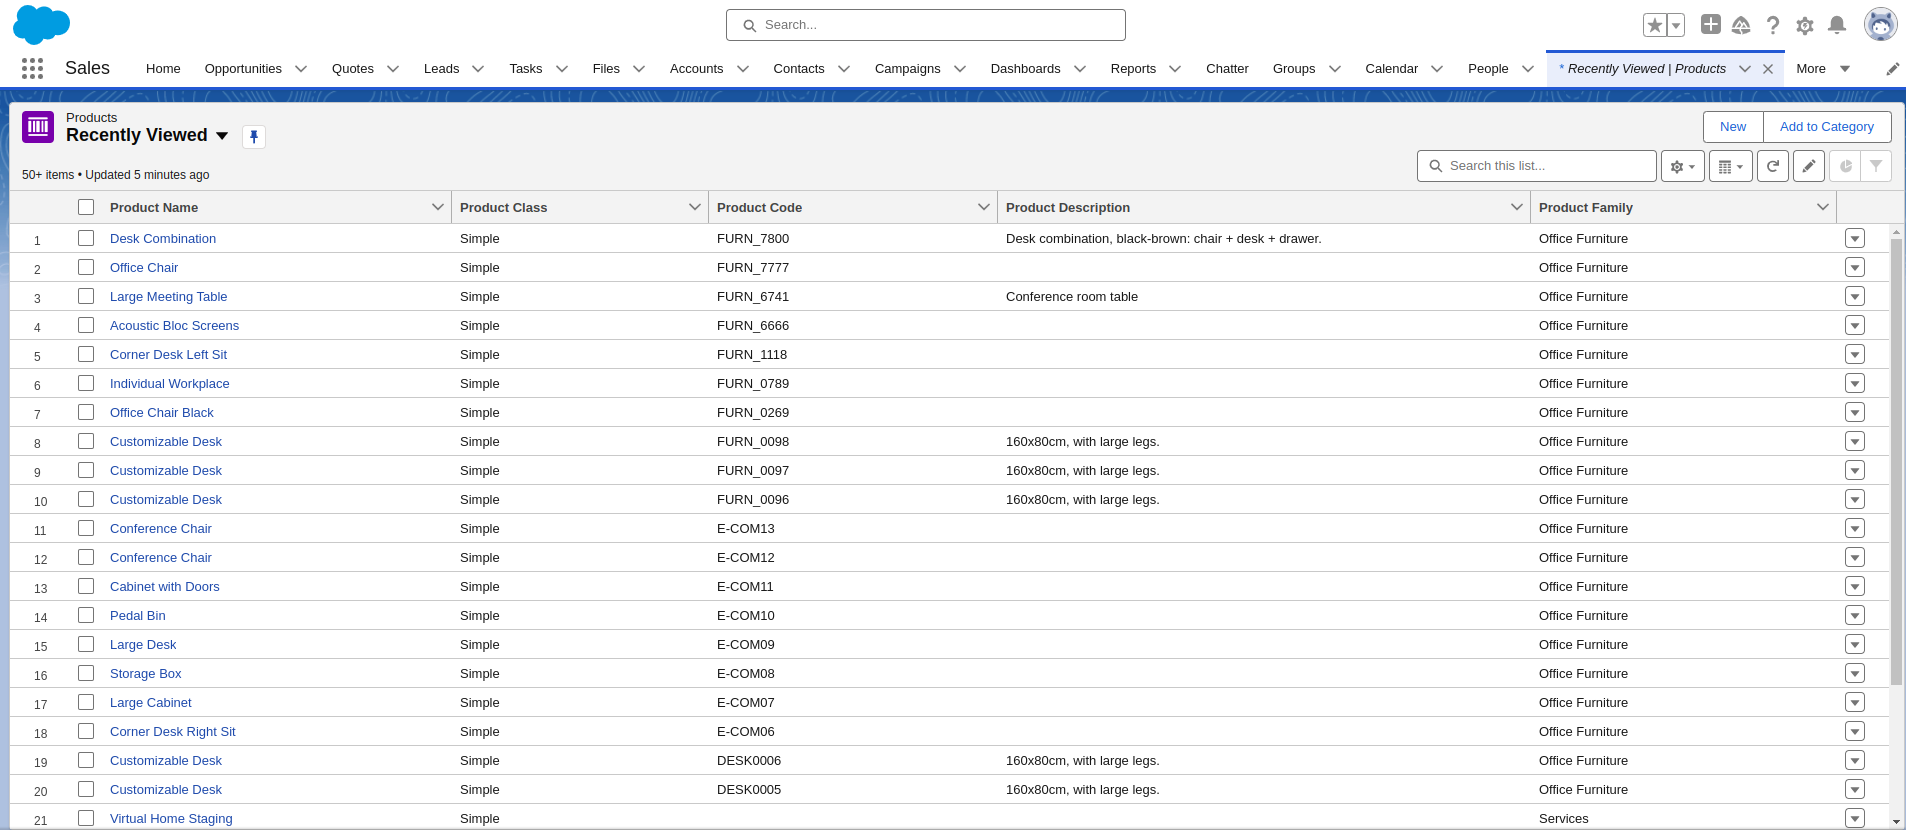The height and width of the screenshot is (830, 1906).
Task: Open the App Launcher grid icon
Action: tap(32, 68)
